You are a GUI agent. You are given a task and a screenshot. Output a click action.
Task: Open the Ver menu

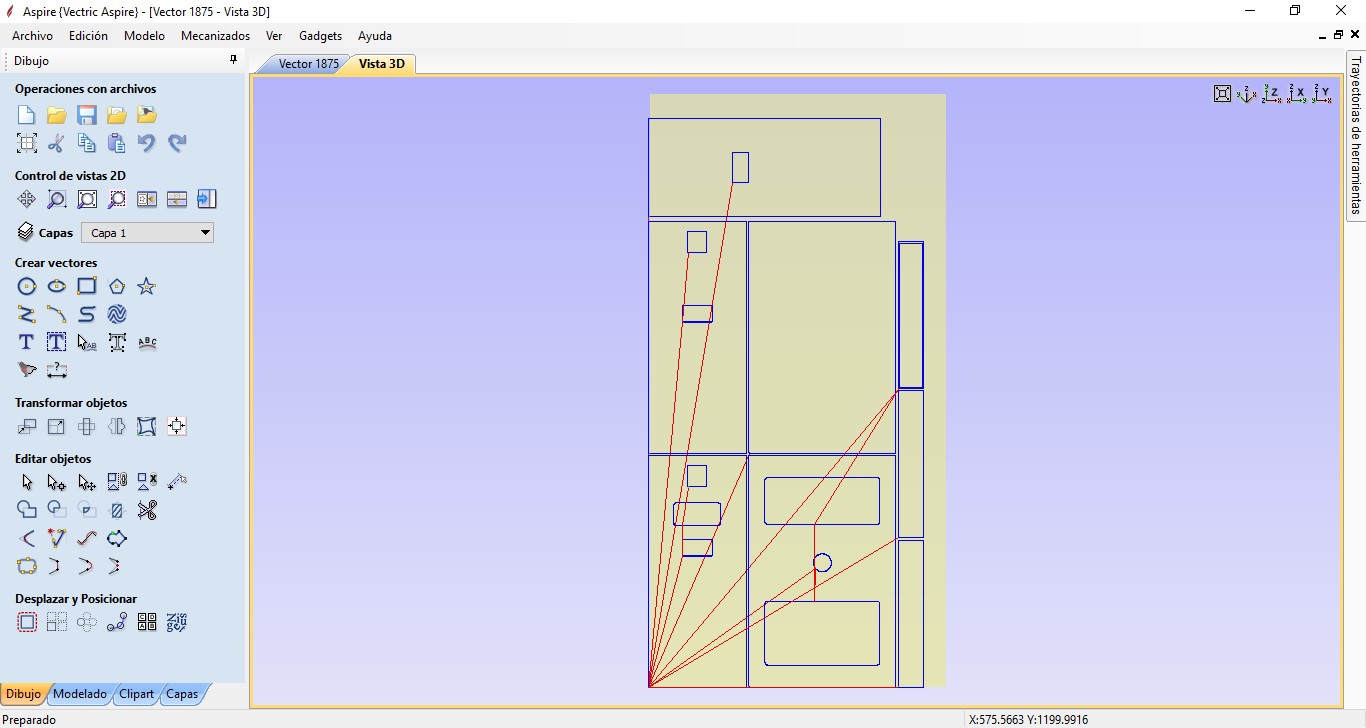[x=274, y=35]
